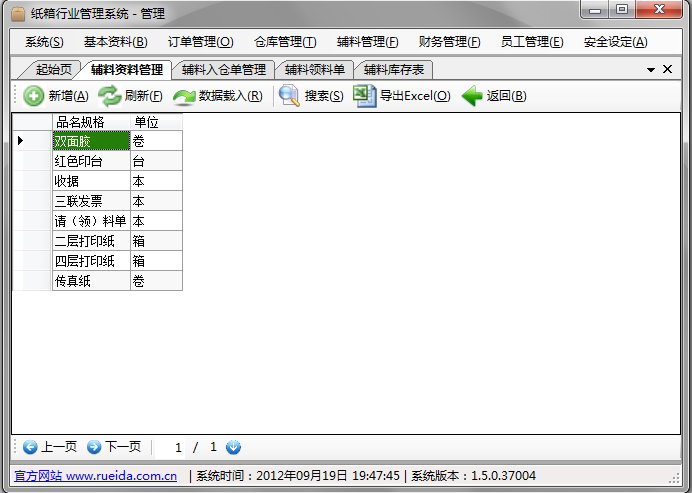Select the 双面胶 cell
The width and height of the screenshot is (692, 493).
tap(91, 141)
